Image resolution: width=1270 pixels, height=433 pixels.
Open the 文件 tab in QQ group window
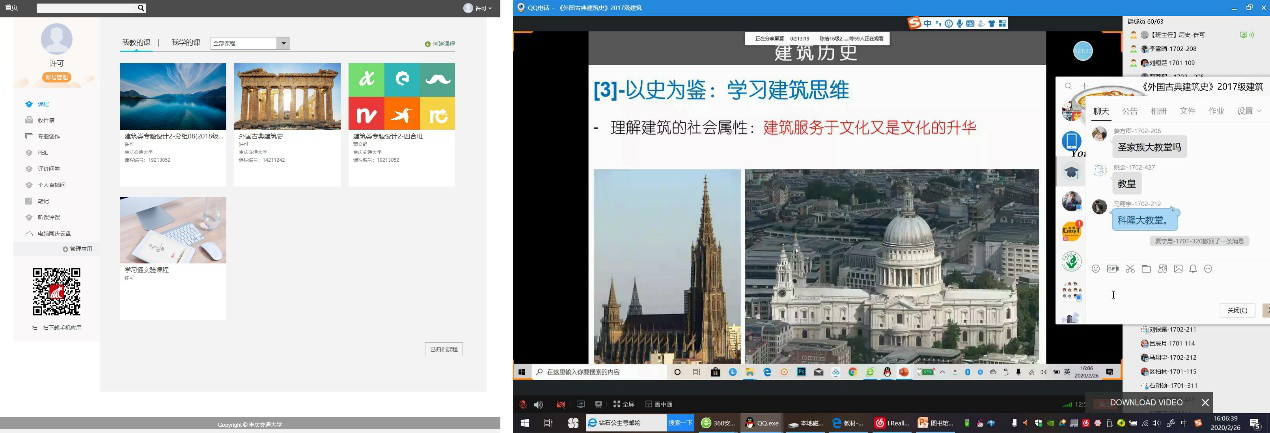click(x=1187, y=111)
